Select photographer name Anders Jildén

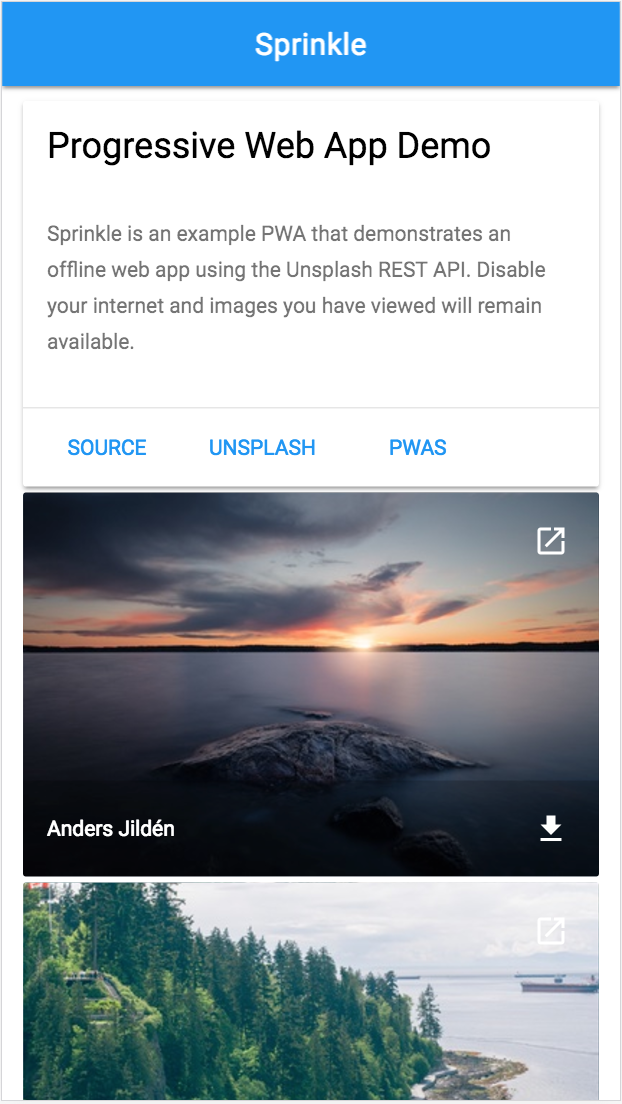(111, 829)
